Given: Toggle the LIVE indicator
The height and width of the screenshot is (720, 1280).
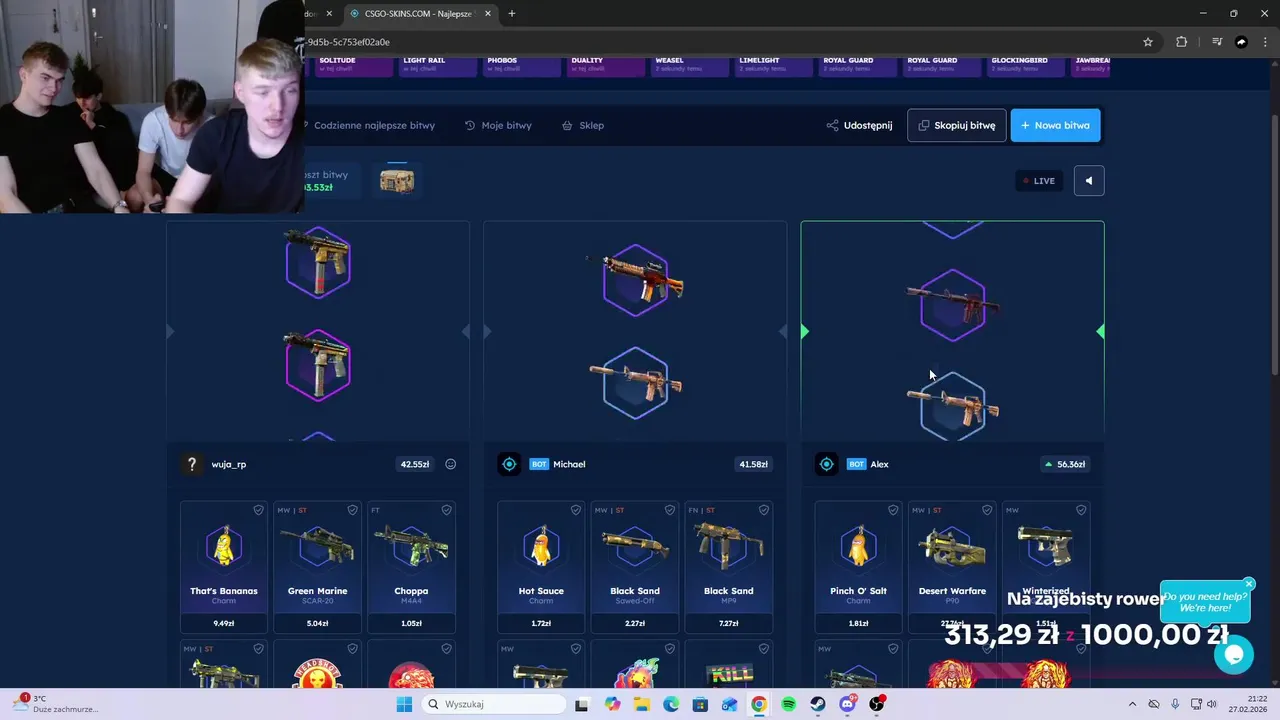Looking at the screenshot, I should point(1039,181).
